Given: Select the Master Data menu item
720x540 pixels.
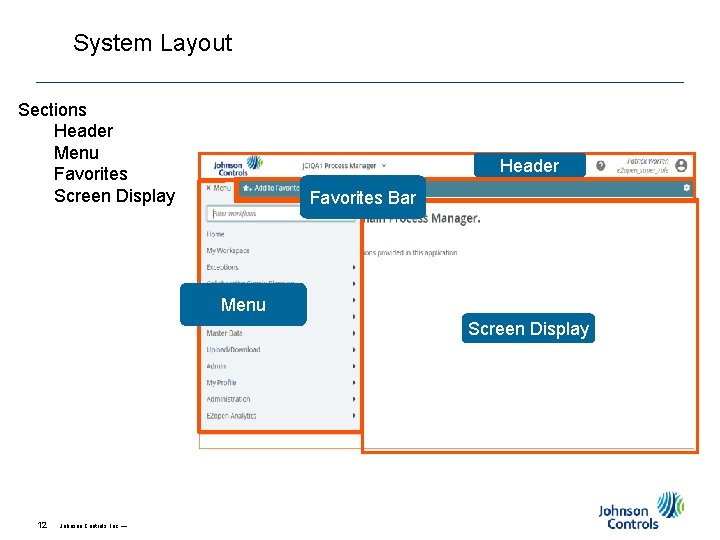Looking at the screenshot, I should (x=224, y=333).
